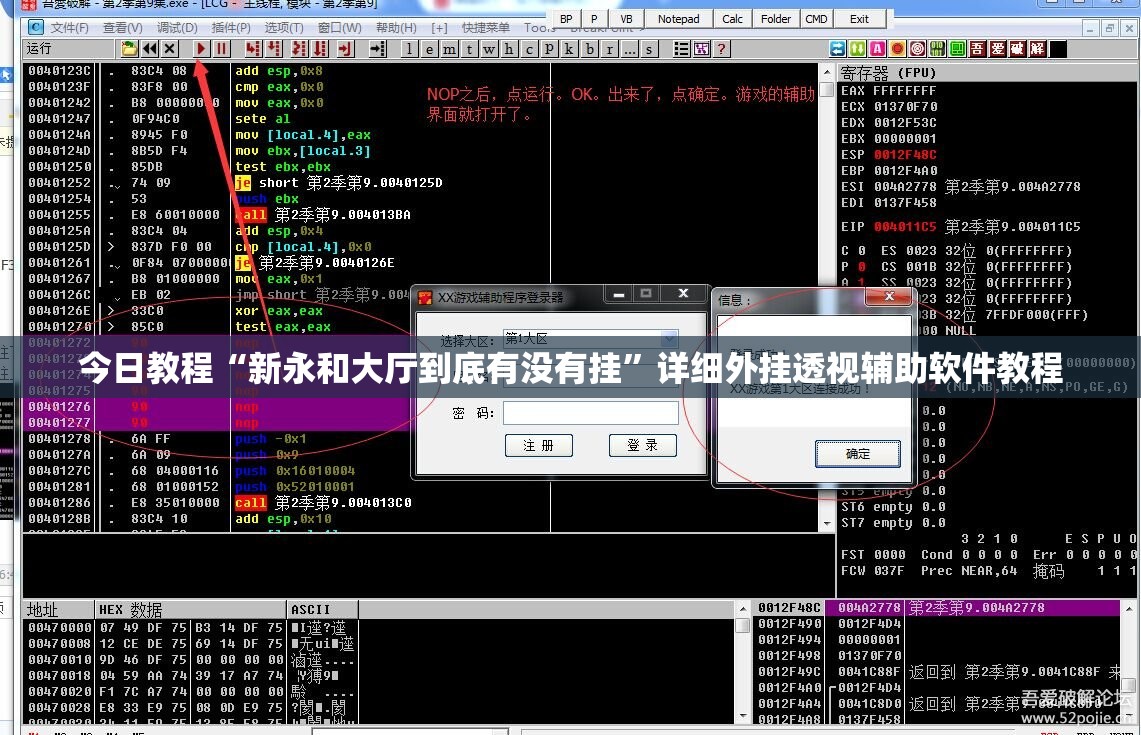Click the BP floating toolbar button
The height and width of the screenshot is (735, 1141).
566,19
